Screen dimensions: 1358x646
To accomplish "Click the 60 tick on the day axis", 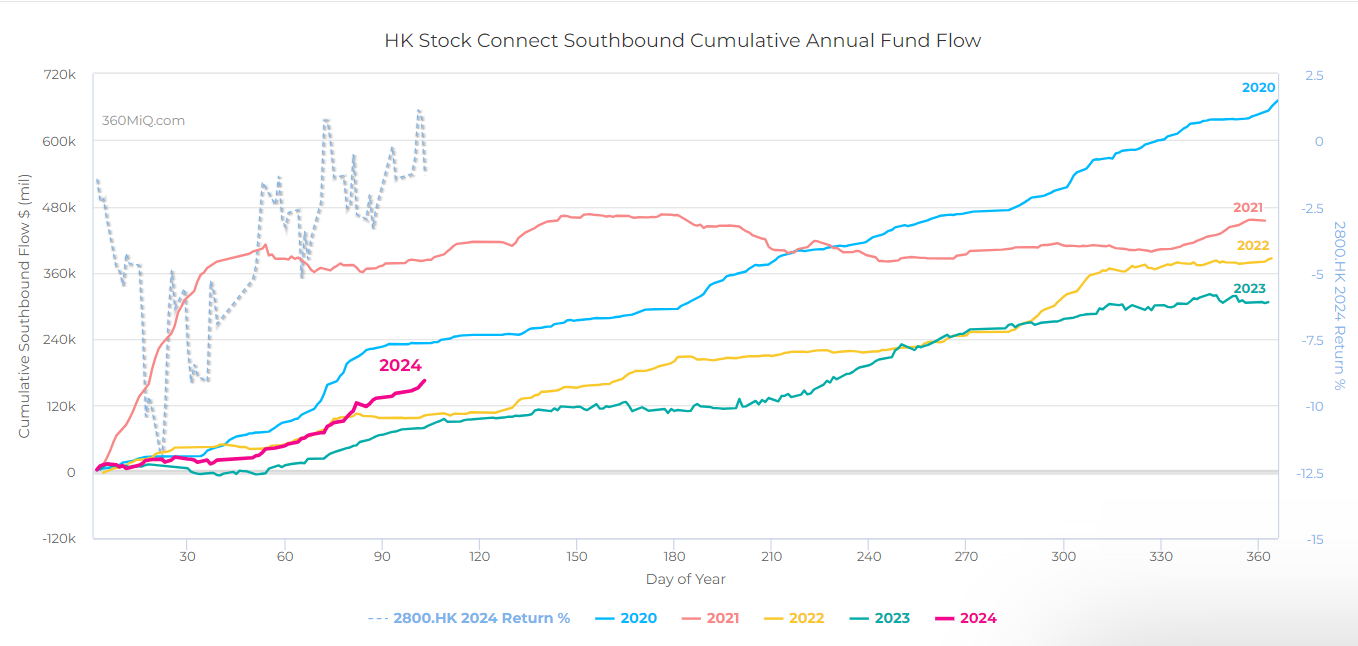I will coord(284,556).
